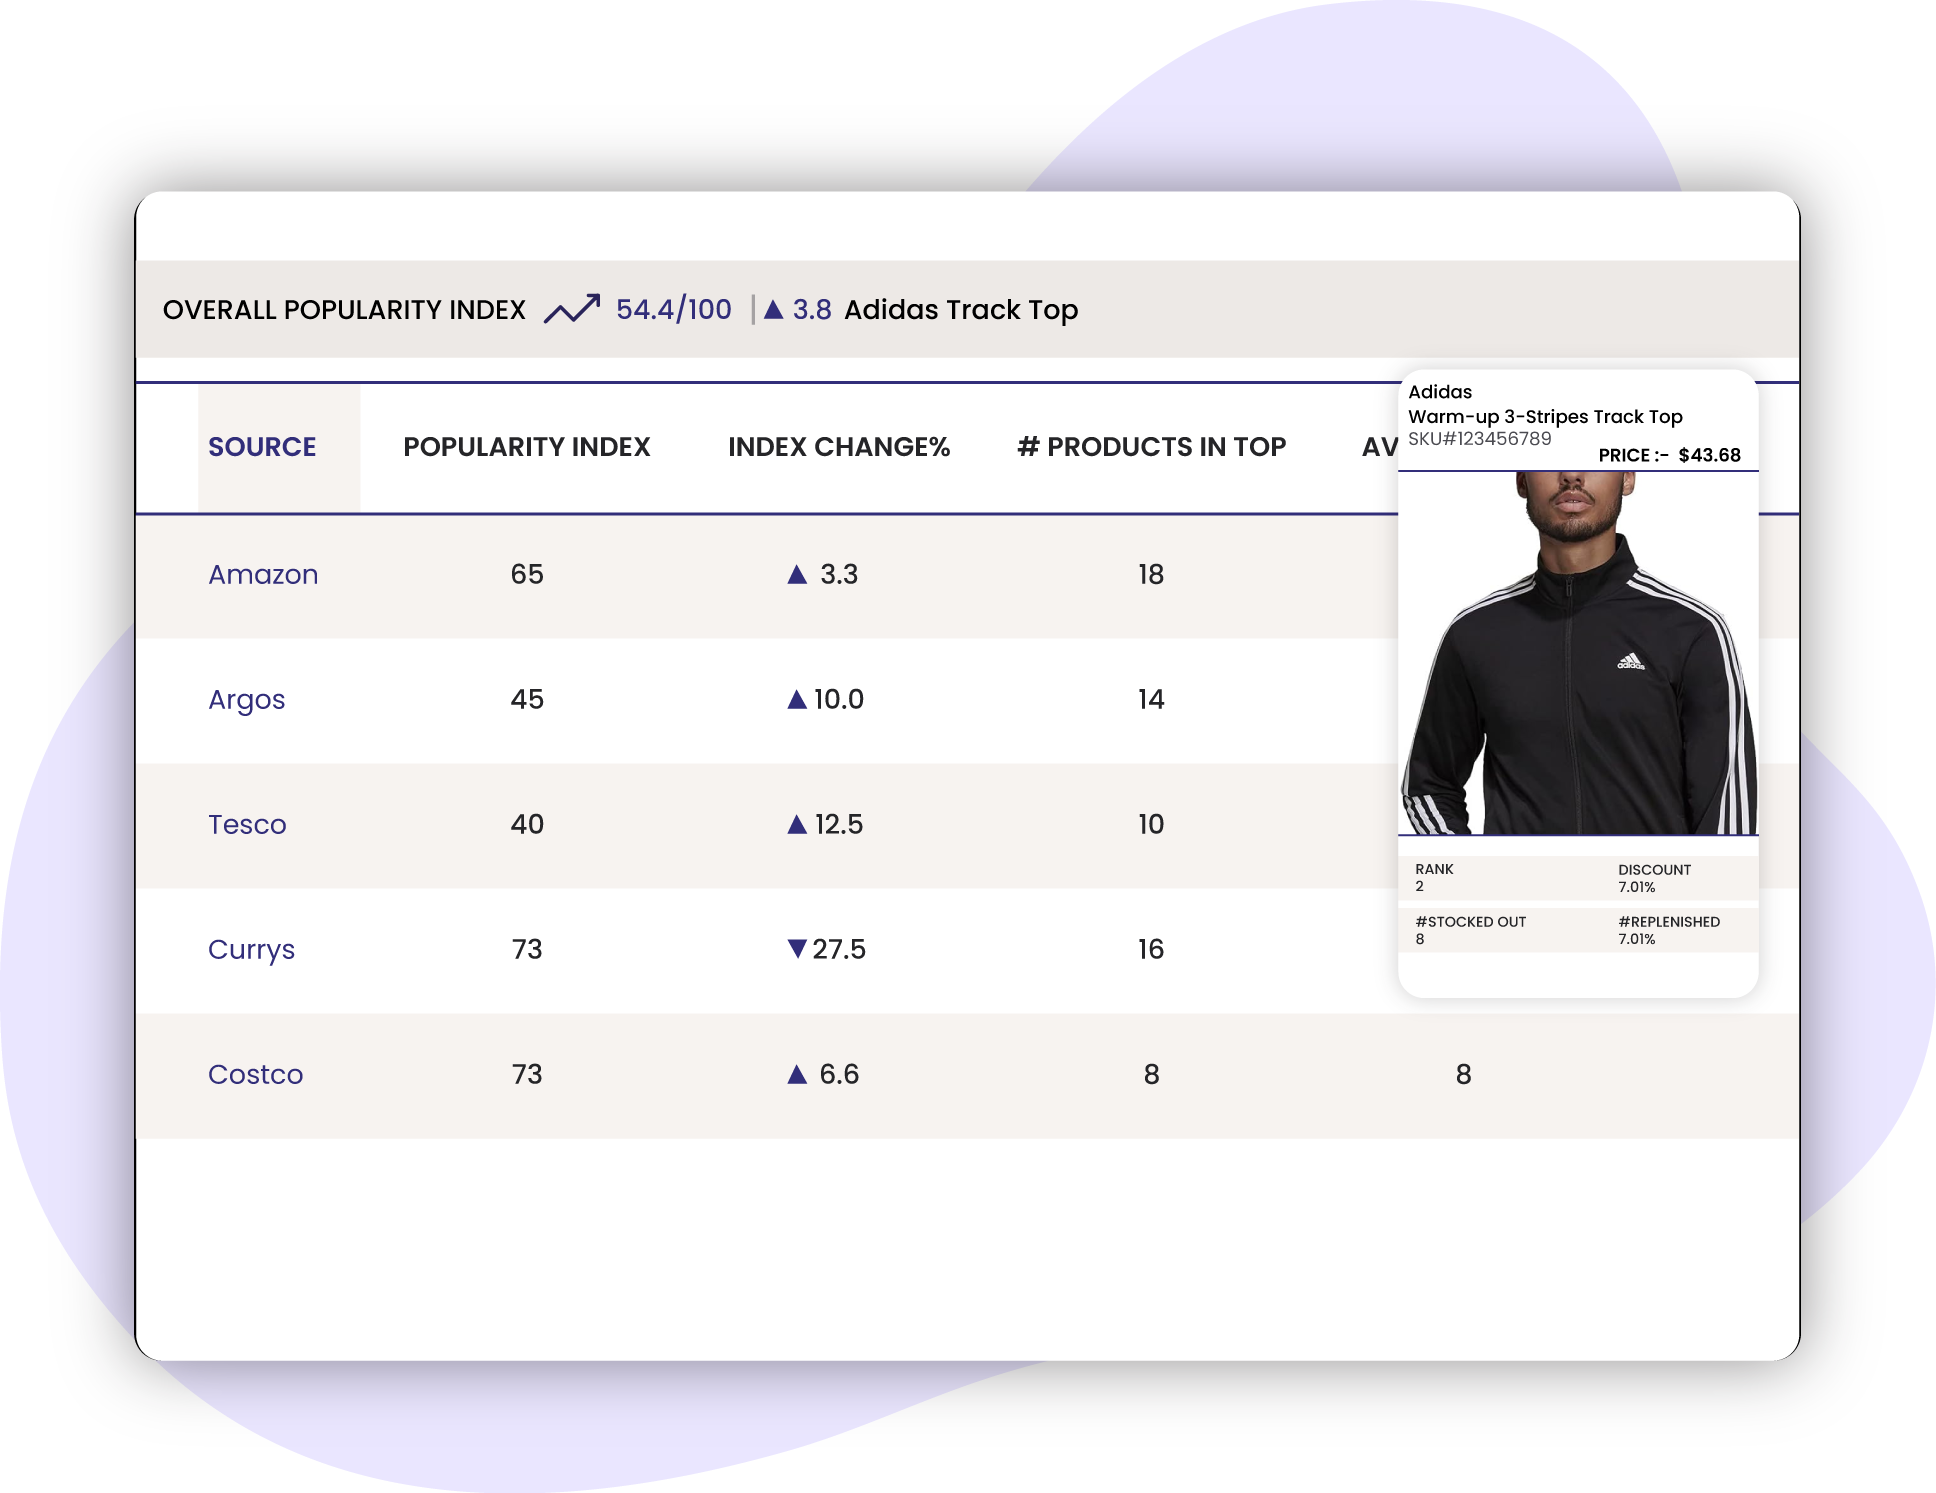The width and height of the screenshot is (1936, 1493).
Task: Click the 54.4/100 overall index value
Action: pos(673,309)
